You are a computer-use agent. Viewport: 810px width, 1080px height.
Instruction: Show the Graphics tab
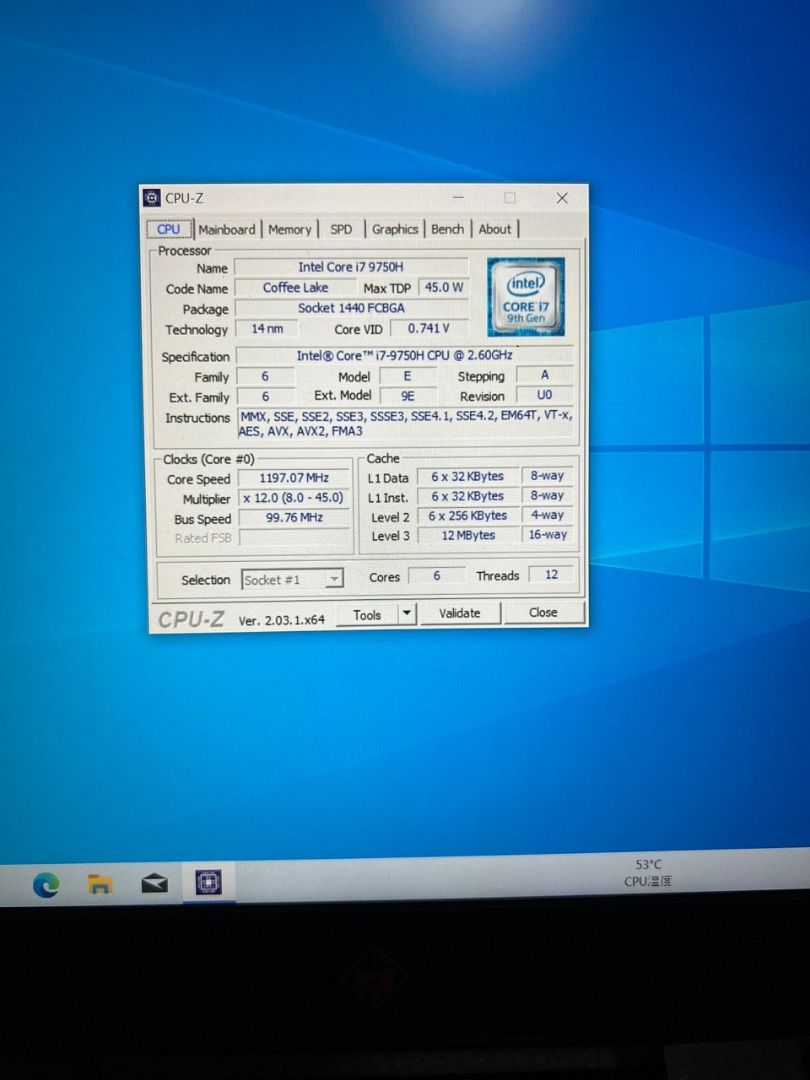(x=395, y=229)
